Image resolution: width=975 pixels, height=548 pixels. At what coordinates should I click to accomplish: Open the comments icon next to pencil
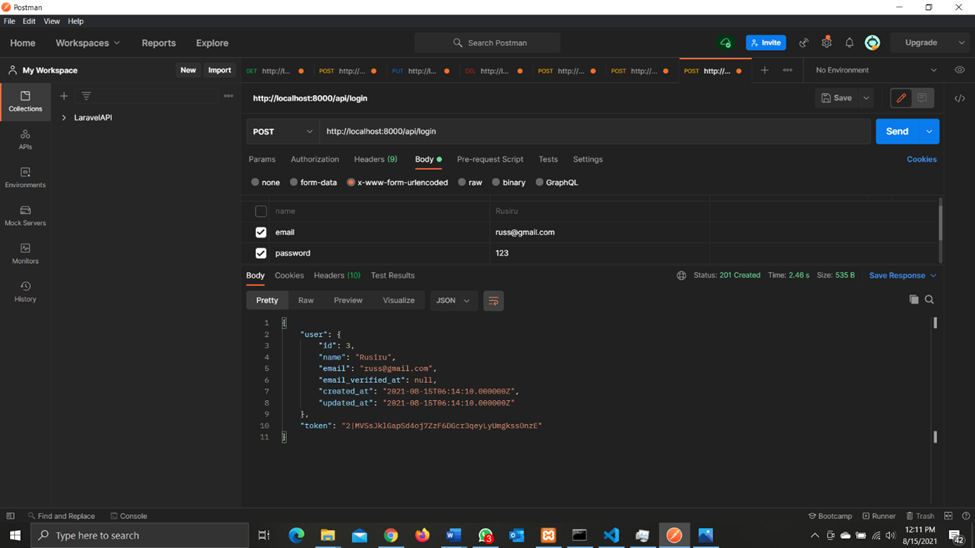[x=922, y=98]
